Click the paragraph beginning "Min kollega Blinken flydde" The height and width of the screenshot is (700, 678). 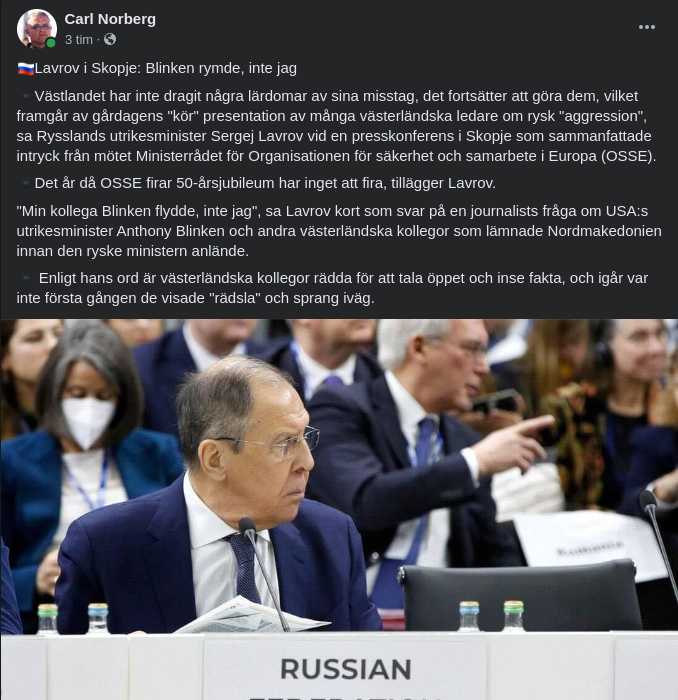pyautogui.click(x=339, y=231)
